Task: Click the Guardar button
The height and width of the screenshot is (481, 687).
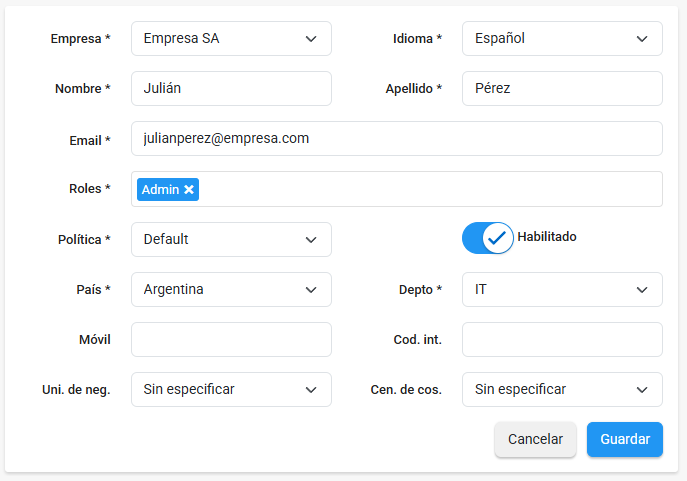Action: 624,439
